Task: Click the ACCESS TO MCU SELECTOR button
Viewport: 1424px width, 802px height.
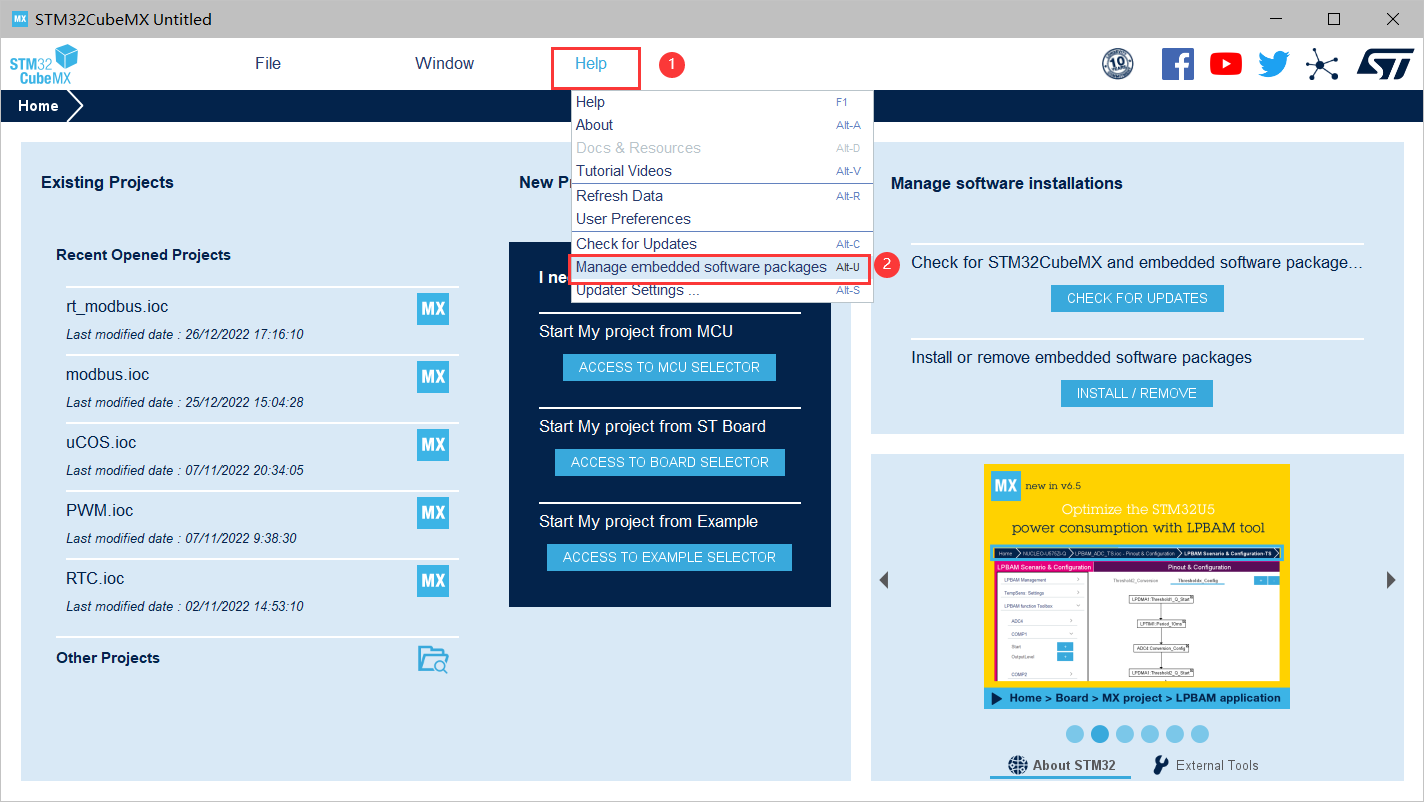Action: [669, 367]
